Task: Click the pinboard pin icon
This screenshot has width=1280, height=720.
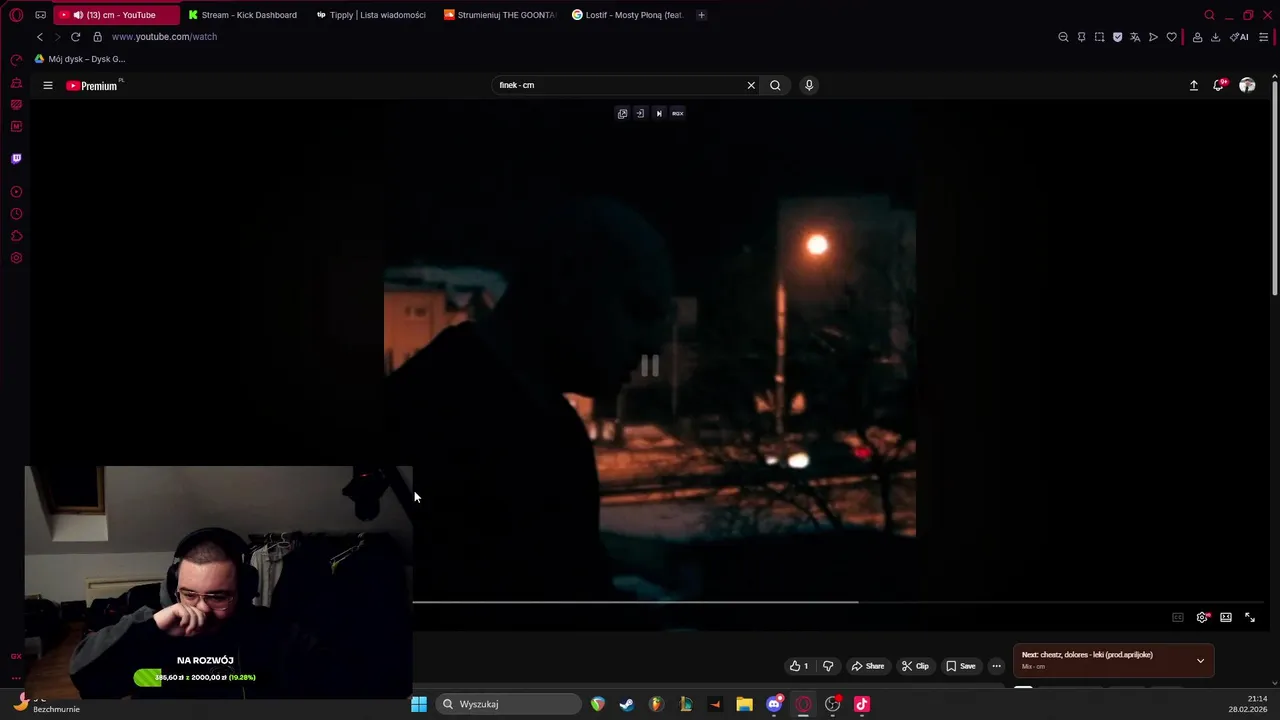Action: 1081,37
